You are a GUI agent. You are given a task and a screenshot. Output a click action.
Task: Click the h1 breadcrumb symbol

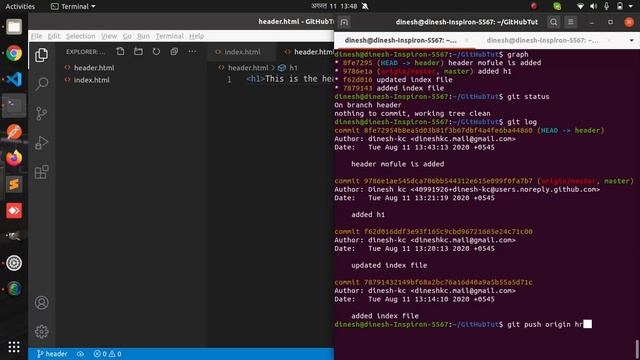[289, 68]
